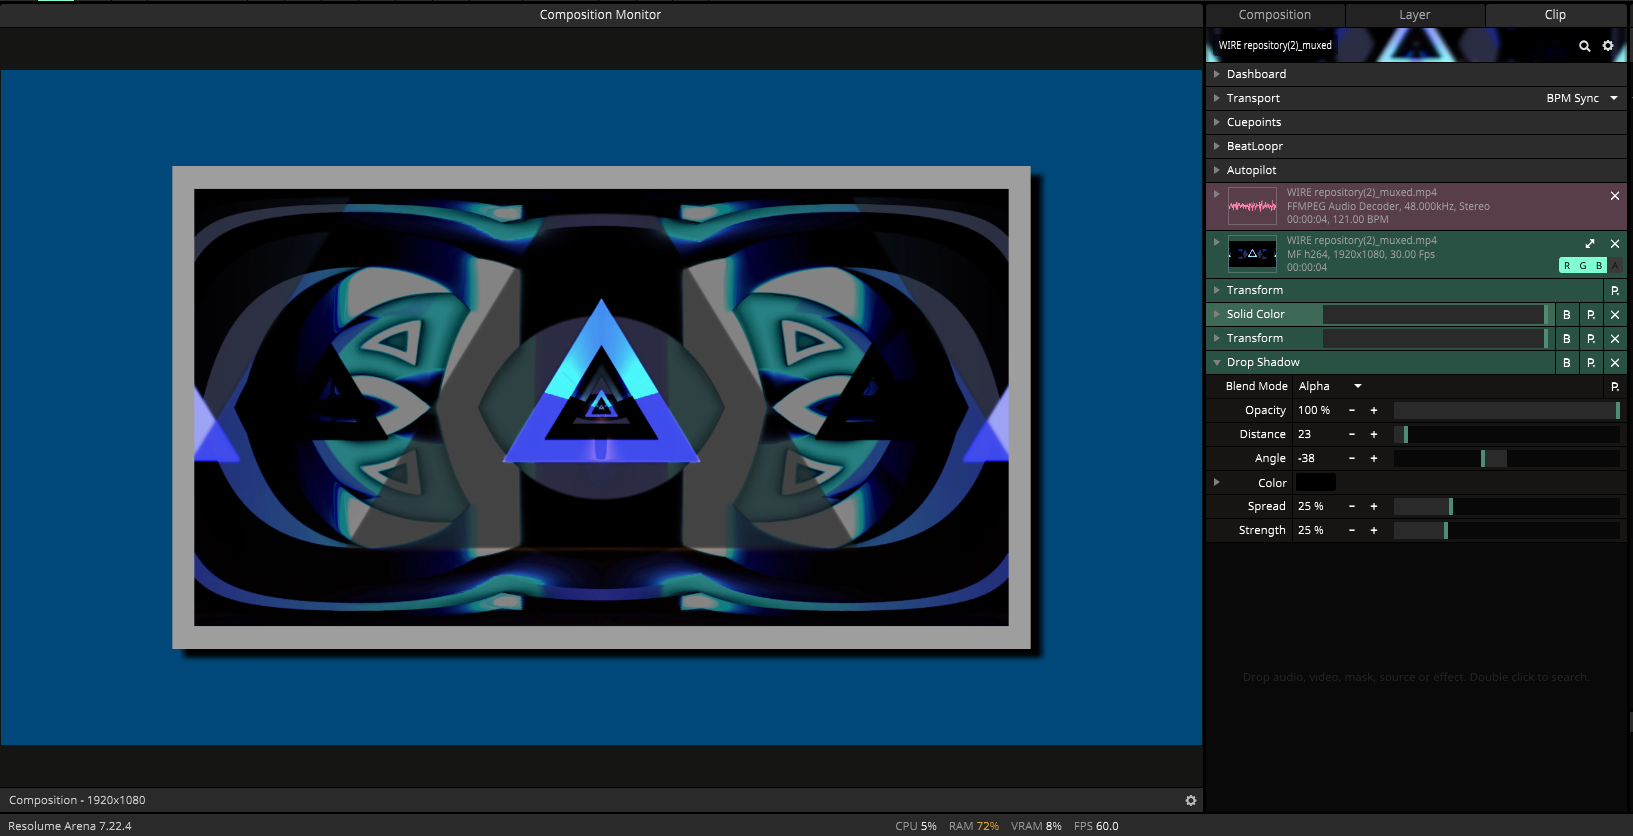Viewport: 1633px width, 836px height.
Task: Open the clip panel settings gear
Action: click(x=1608, y=46)
